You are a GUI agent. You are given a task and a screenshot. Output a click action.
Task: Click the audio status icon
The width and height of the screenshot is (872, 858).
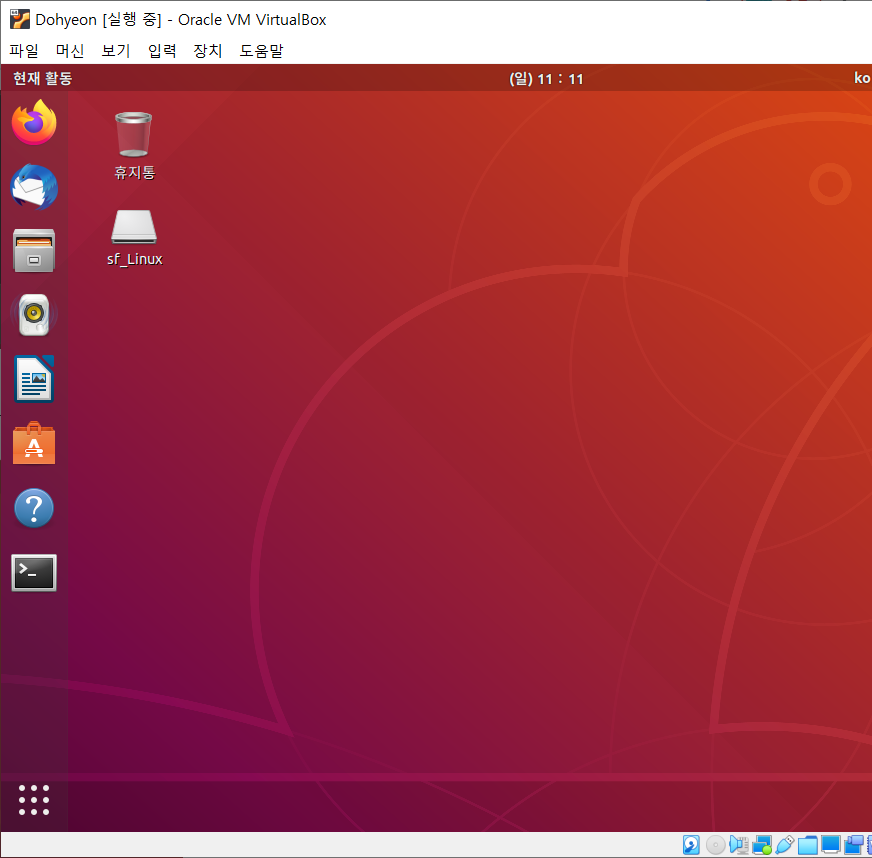point(739,845)
